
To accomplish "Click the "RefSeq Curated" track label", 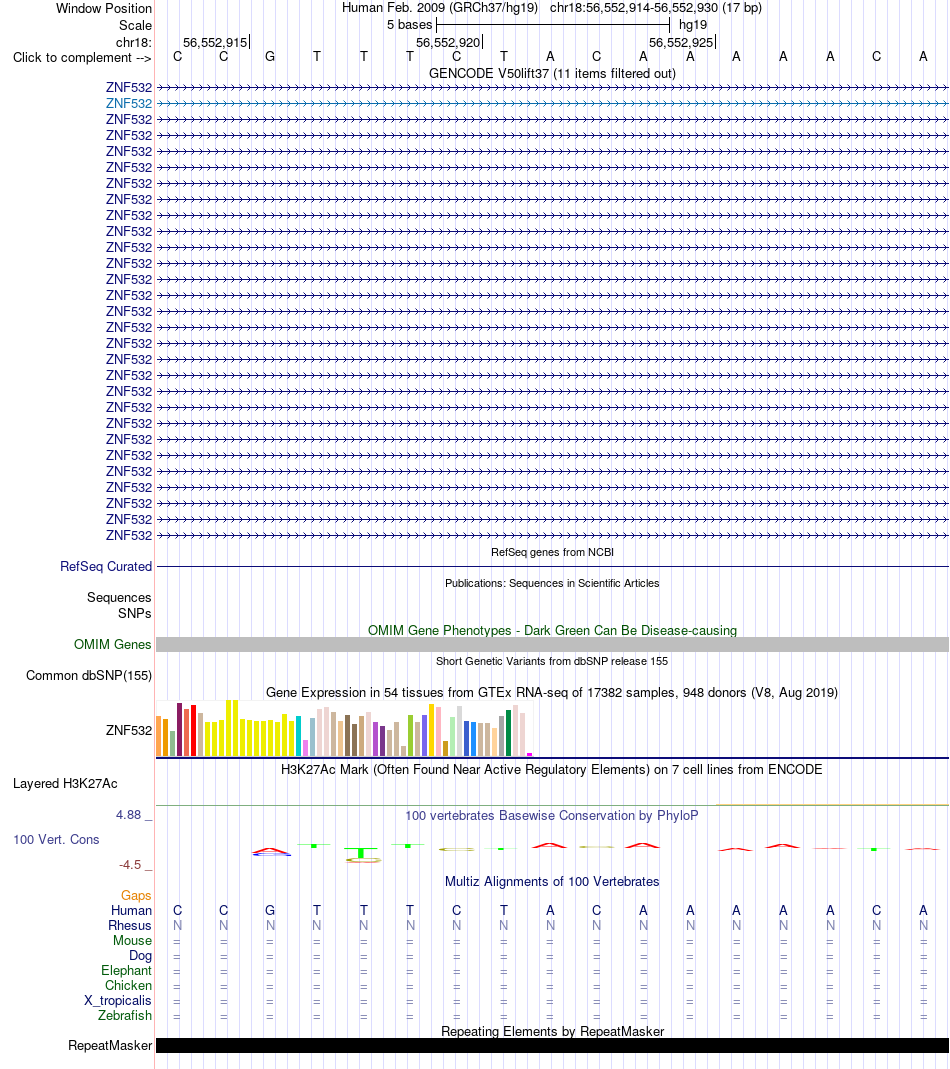I will 106,567.
